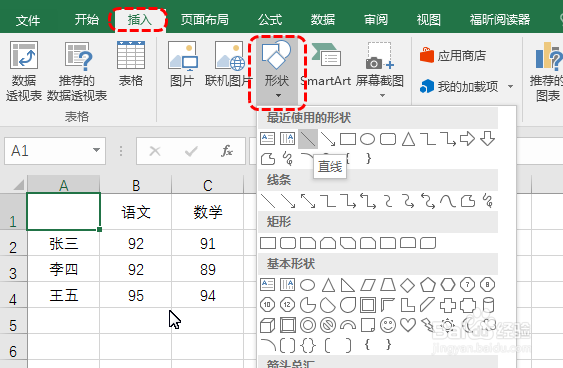Image resolution: width=563 pixels, height=368 pixels.
Task: Expand the My Add-ins dropdown arrow
Action: pyautogui.click(x=510, y=87)
